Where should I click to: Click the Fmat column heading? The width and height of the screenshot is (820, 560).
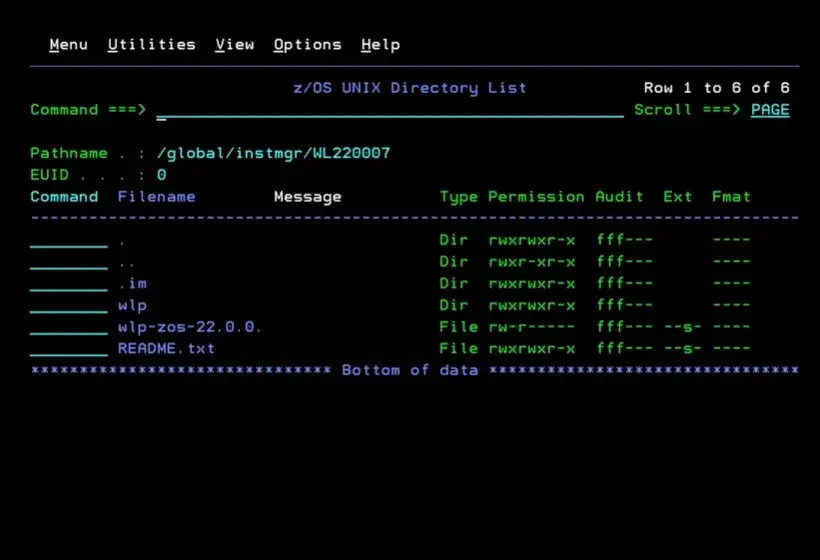tap(731, 197)
